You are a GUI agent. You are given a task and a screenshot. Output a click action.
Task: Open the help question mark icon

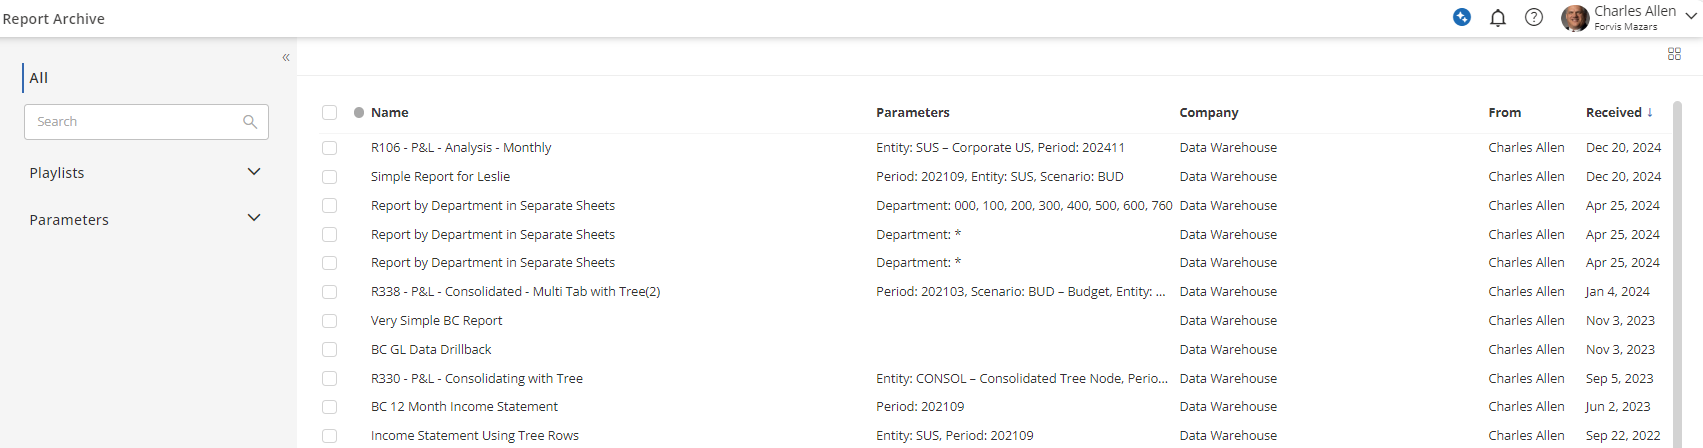pos(1533,17)
